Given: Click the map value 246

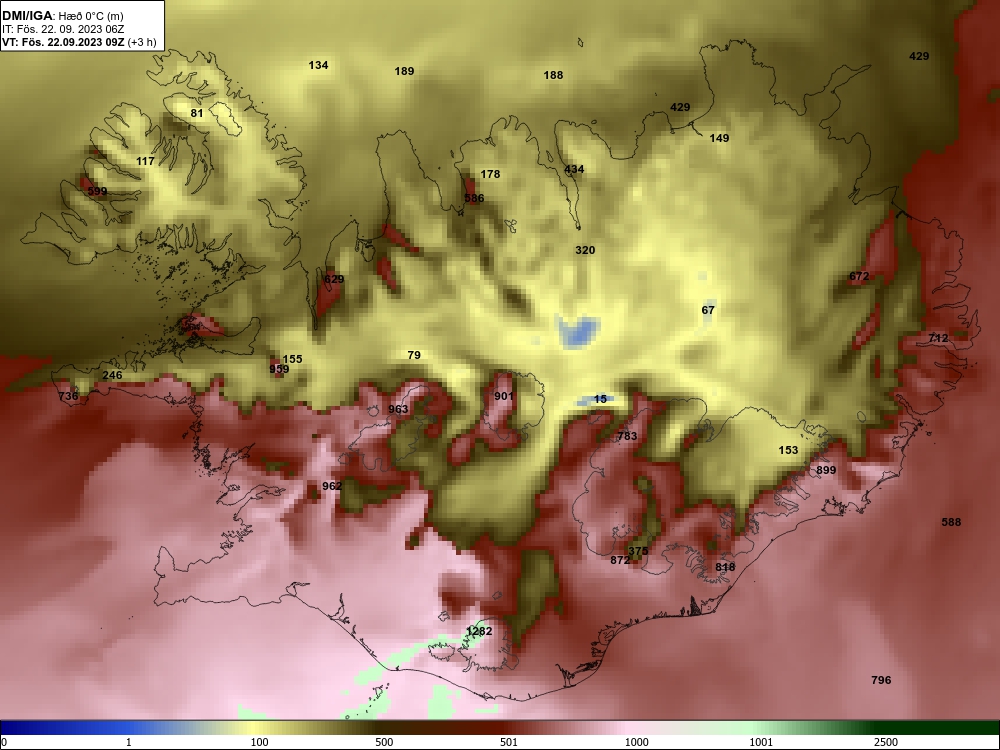Looking at the screenshot, I should [112, 376].
